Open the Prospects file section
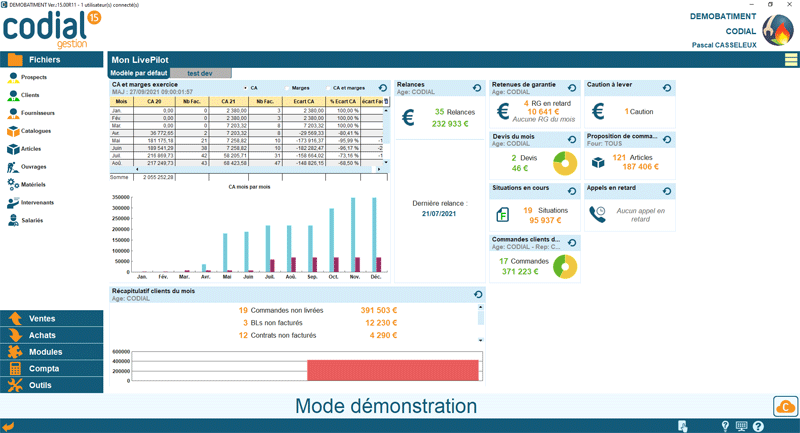The height and width of the screenshot is (433, 800). 28,77
